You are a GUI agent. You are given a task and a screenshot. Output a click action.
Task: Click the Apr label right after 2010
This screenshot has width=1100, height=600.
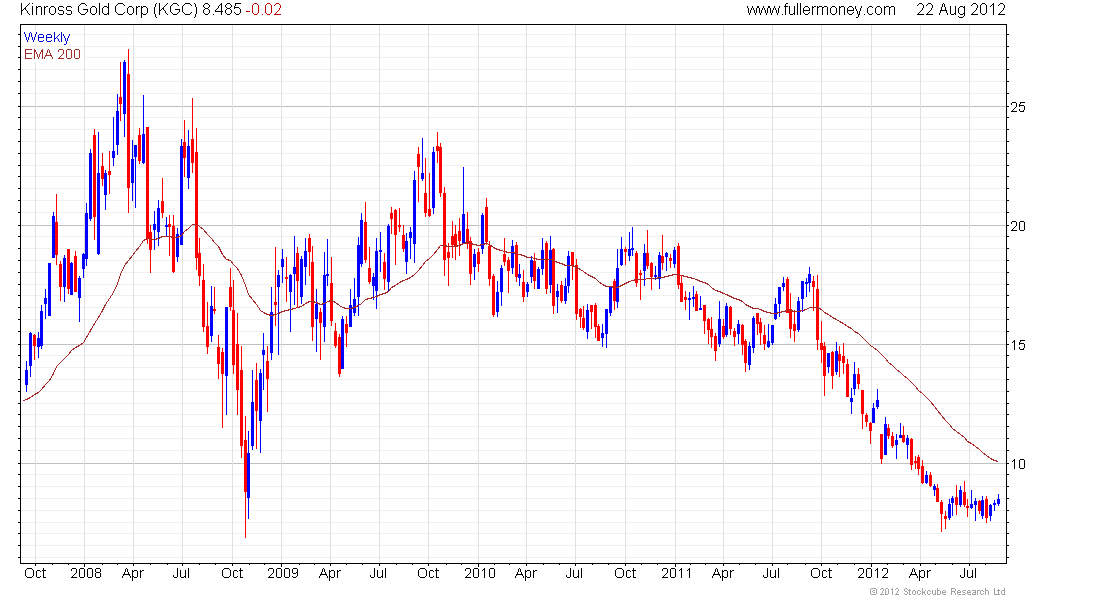(x=525, y=573)
